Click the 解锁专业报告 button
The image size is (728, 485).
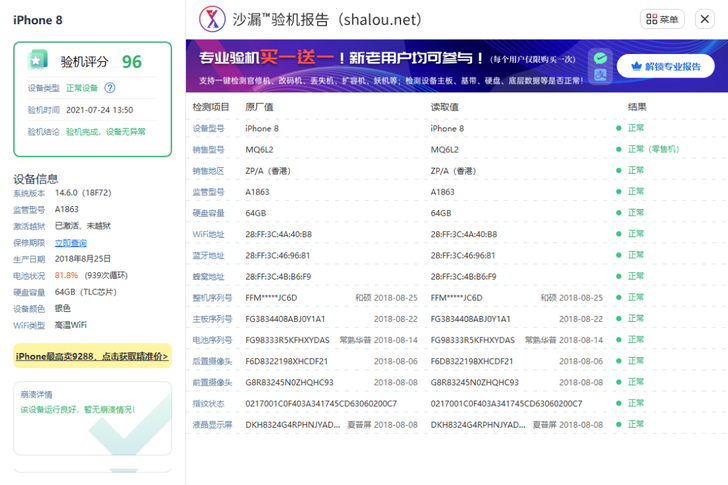[x=665, y=66]
